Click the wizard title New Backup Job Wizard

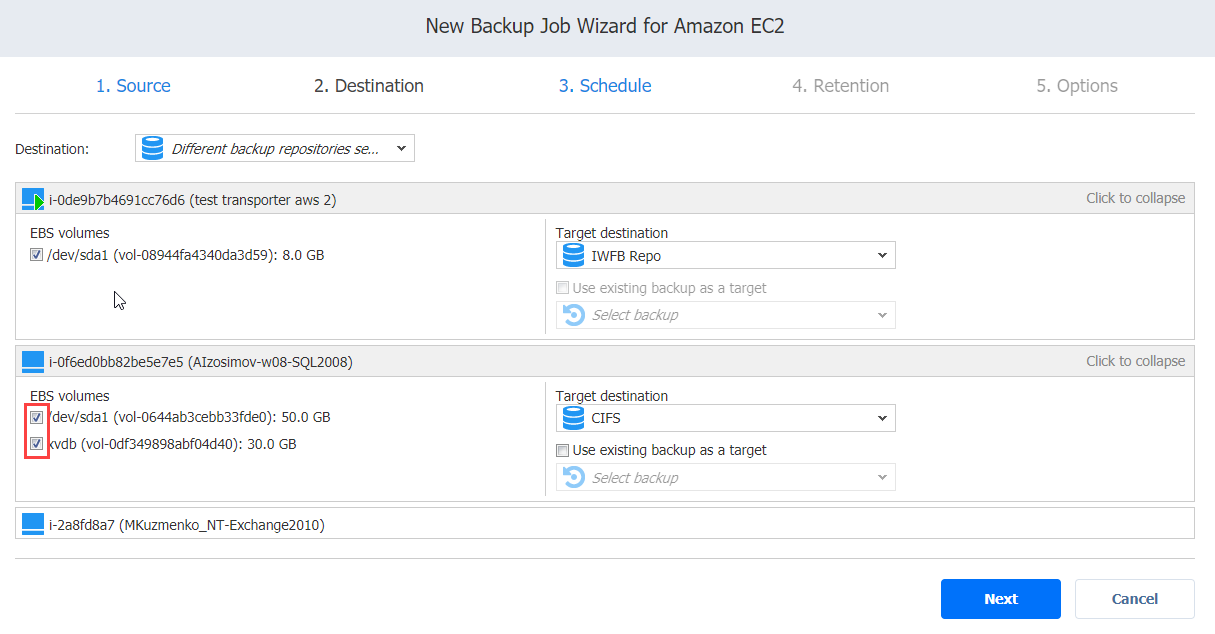click(605, 26)
